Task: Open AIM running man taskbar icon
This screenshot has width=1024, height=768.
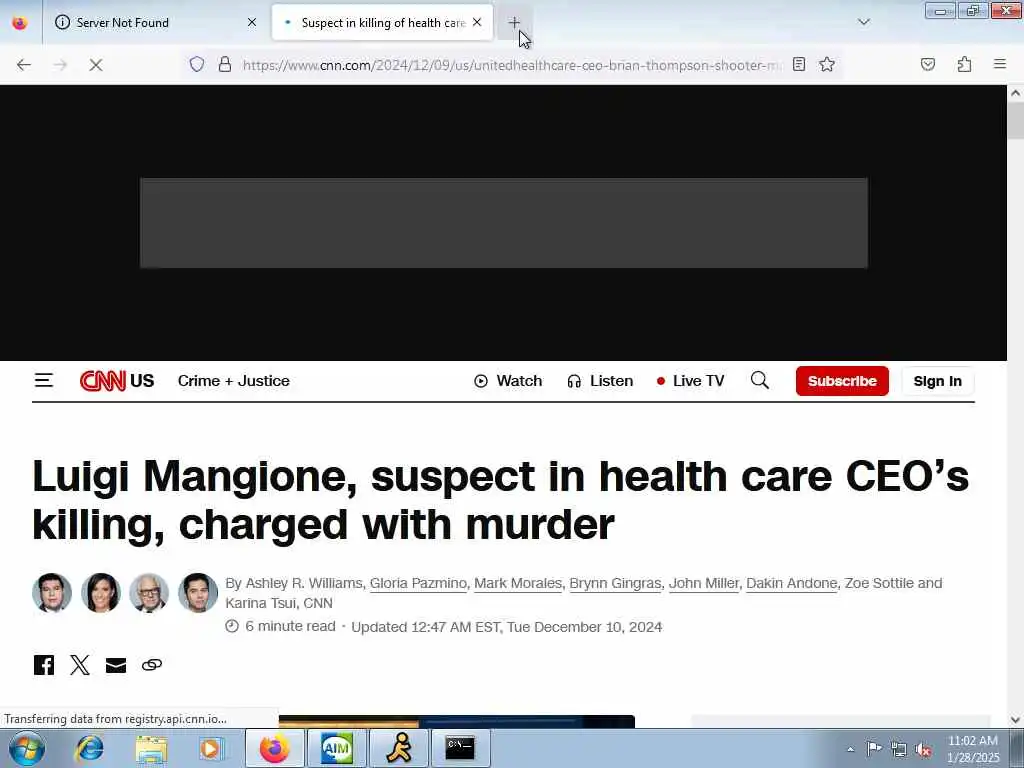Action: point(399,748)
